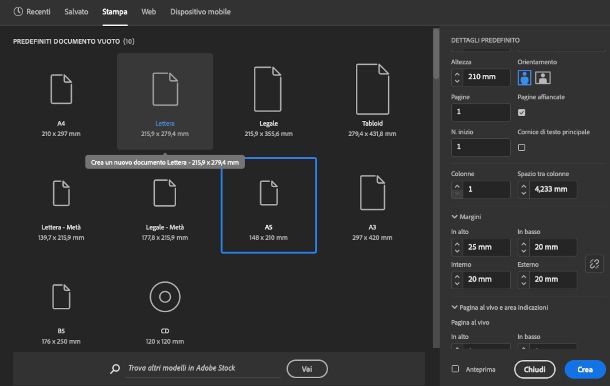The height and width of the screenshot is (386, 610).
Task: Click the In alto 25 mm field
Action: tap(486, 247)
